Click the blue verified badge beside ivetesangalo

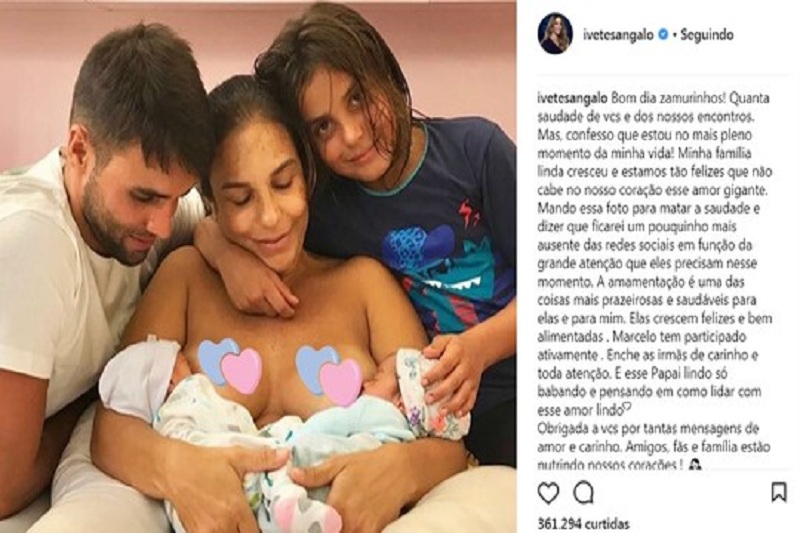(663, 35)
